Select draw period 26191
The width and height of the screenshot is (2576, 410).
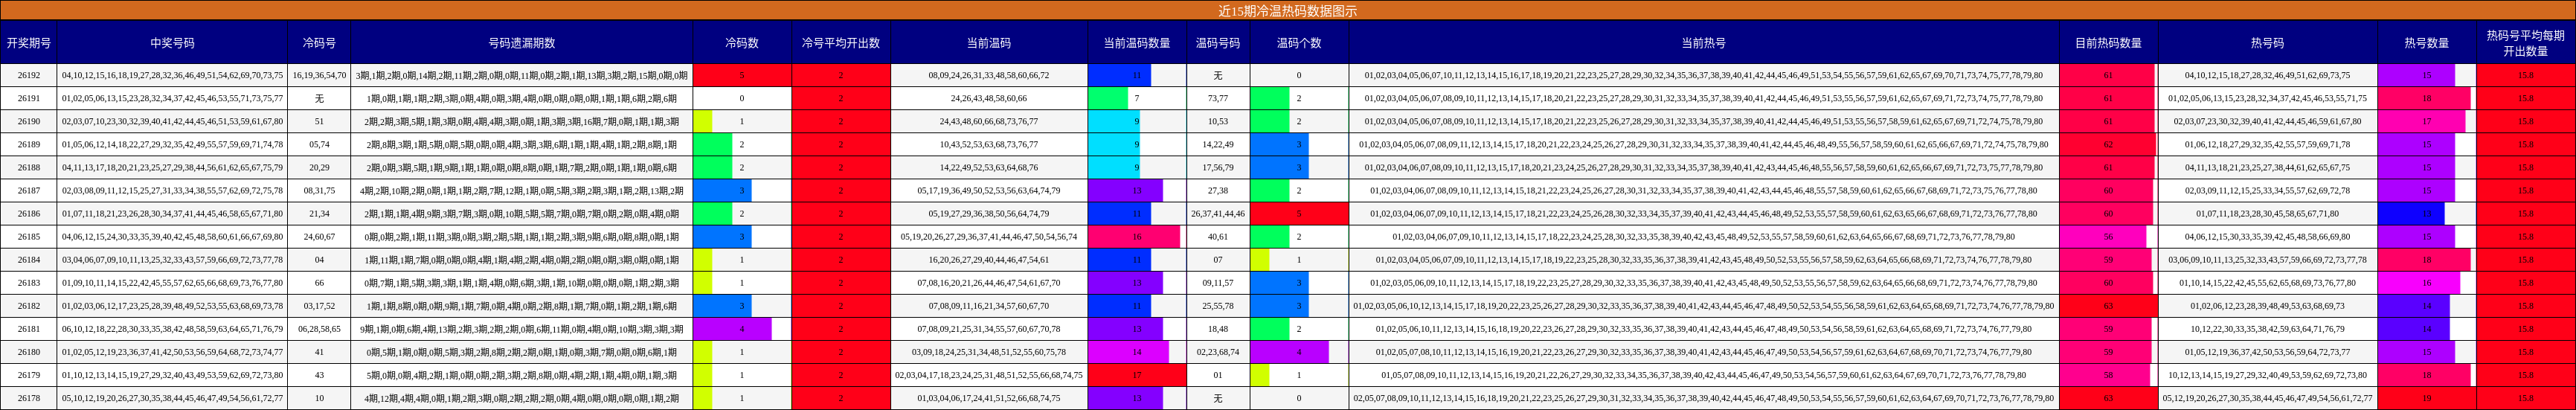tap(28, 98)
